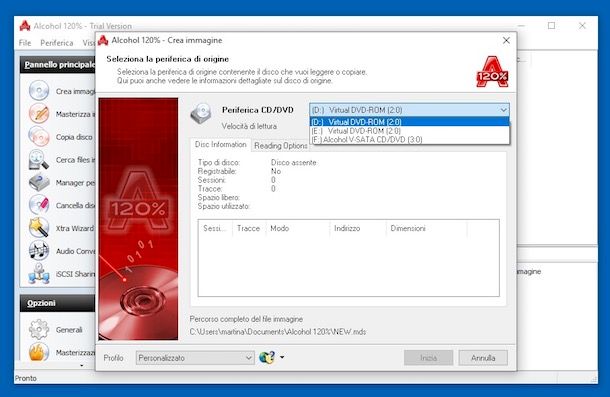The image size is (610, 397).
Task: Choose (D:) Virtual DVD-ROM (2:0) from list
Action: [x=410, y=122]
